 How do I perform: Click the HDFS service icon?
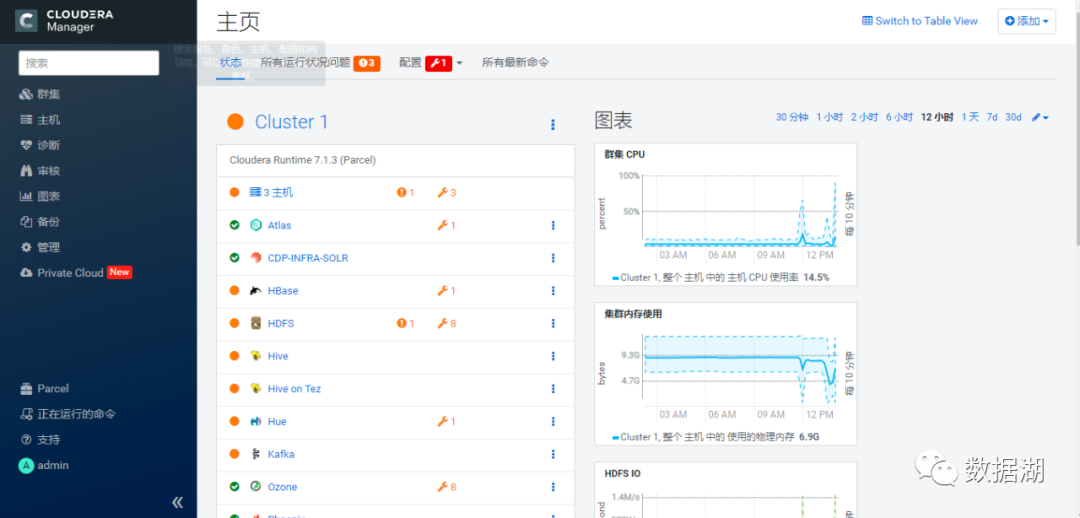pos(256,323)
